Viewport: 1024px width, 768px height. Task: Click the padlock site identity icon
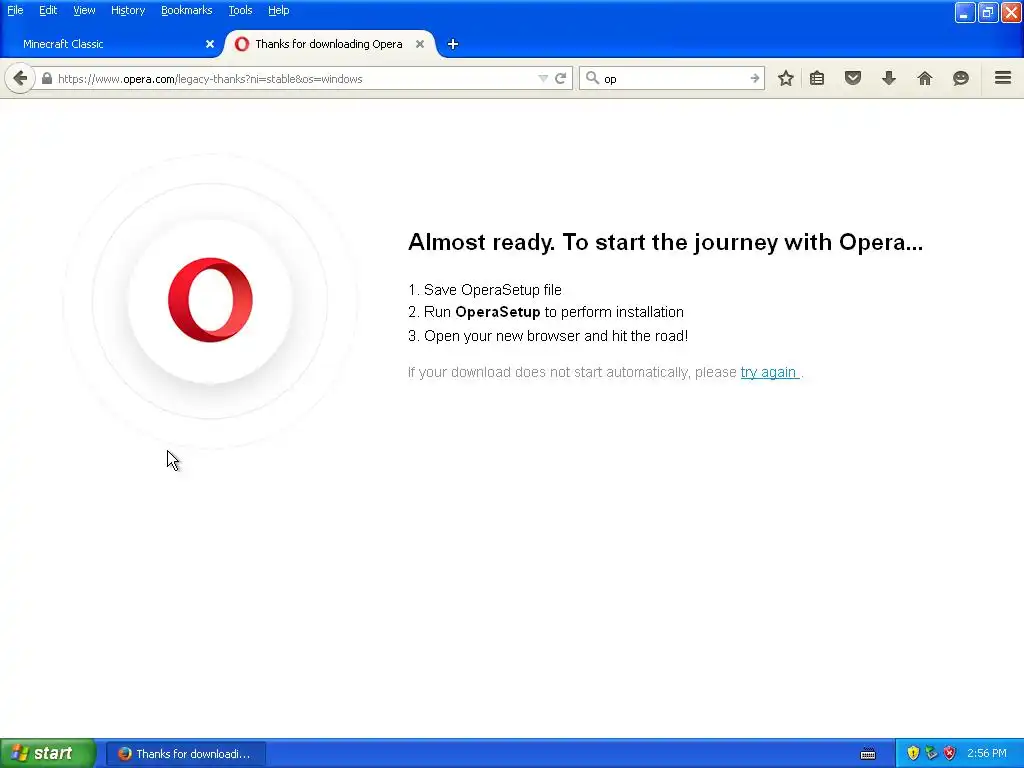(46, 78)
